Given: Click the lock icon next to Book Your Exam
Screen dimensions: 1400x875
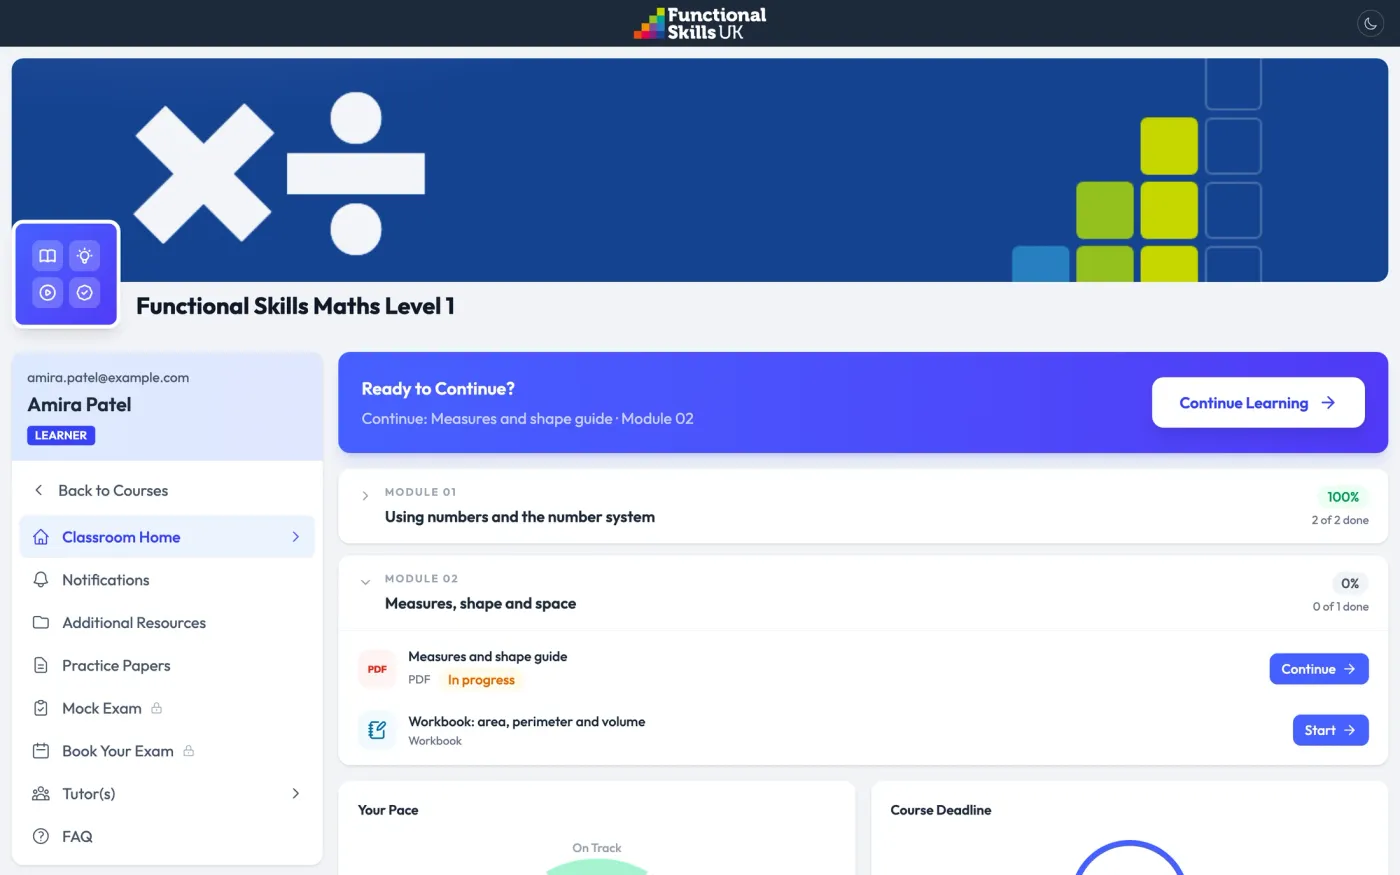Looking at the screenshot, I should point(189,751).
